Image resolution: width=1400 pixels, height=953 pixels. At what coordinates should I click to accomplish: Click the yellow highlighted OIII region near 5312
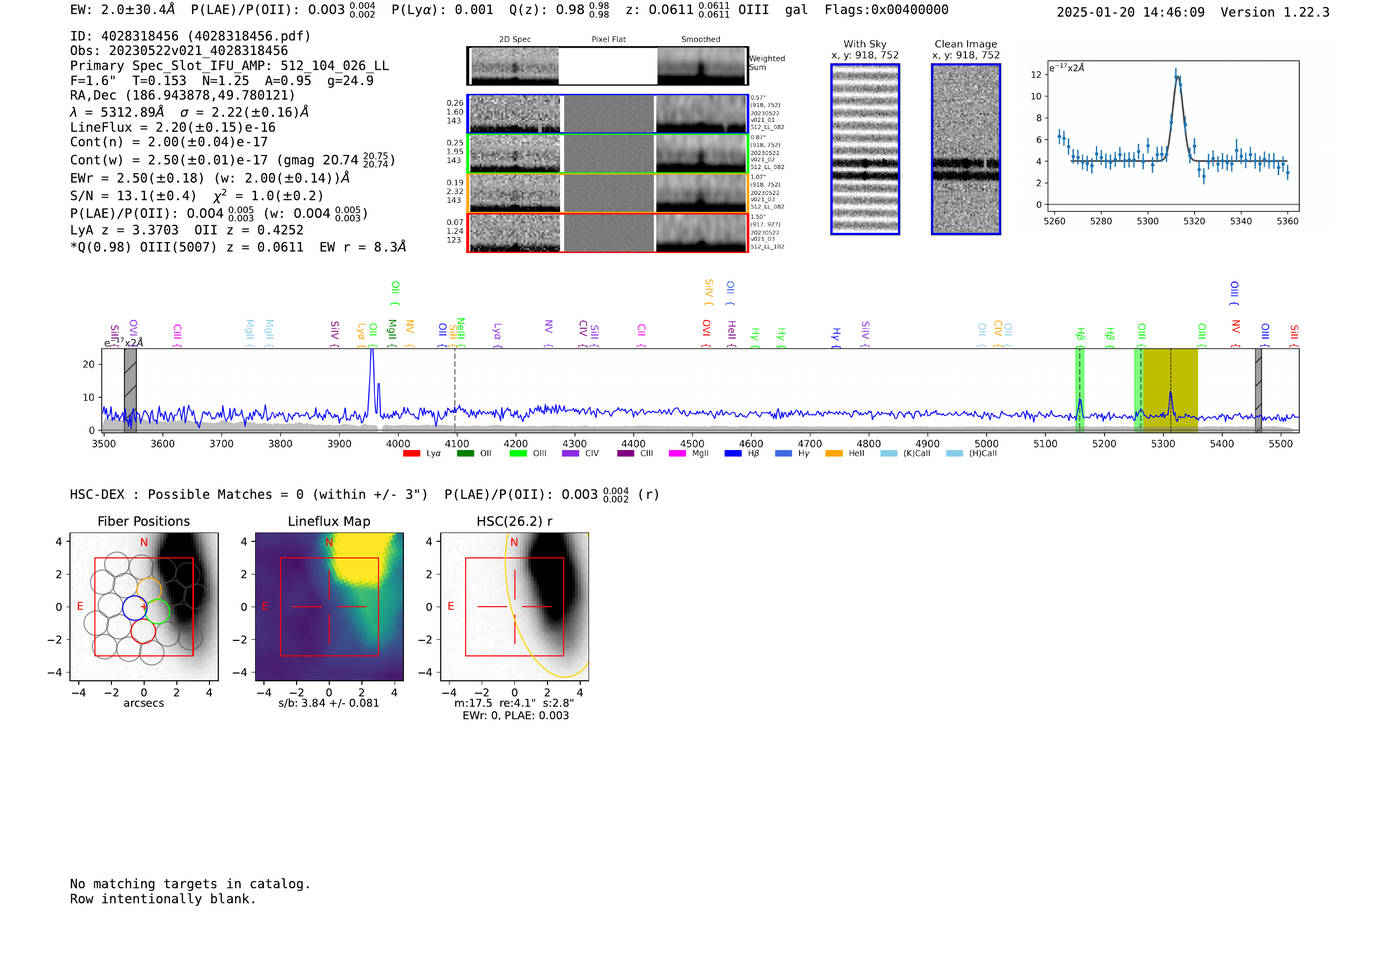click(x=1170, y=390)
